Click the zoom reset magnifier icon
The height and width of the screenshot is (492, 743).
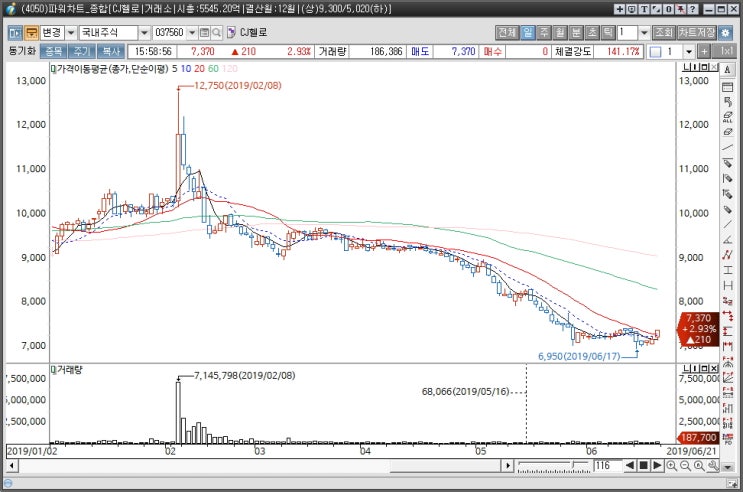click(x=699, y=465)
